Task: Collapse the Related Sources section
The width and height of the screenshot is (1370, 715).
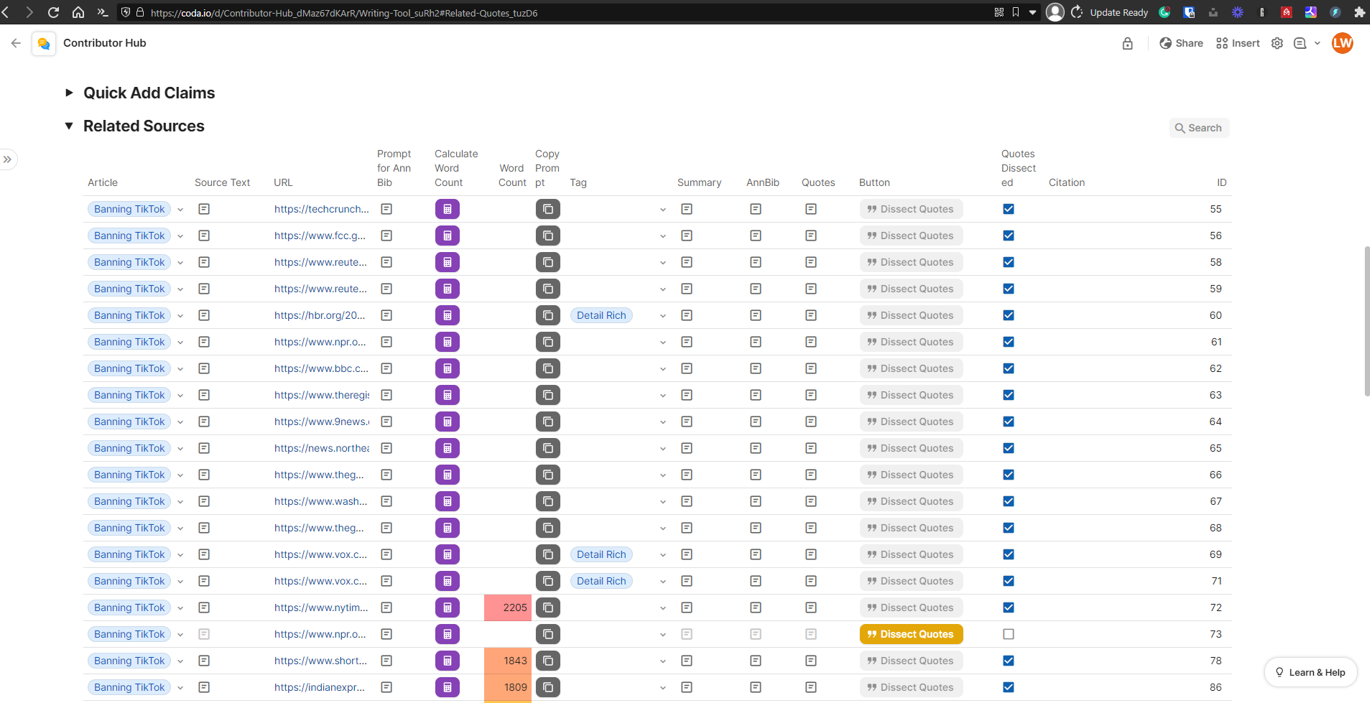Action: pos(69,126)
